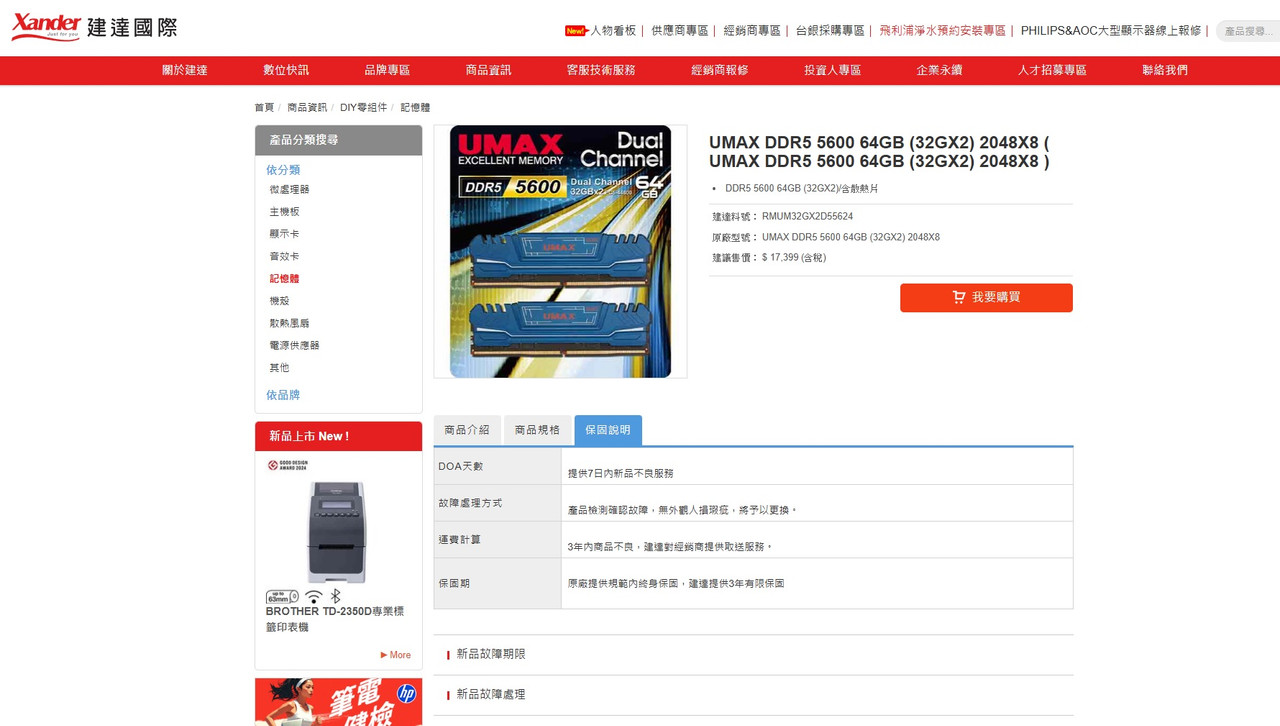The image size is (1280, 726).
Task: Switch to 保固說明 tab
Action: [x=608, y=430]
